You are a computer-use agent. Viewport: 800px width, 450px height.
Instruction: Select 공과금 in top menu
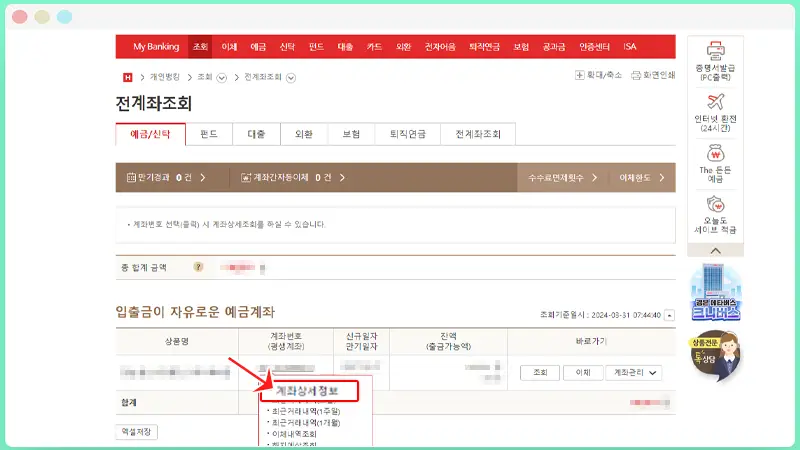(554, 46)
